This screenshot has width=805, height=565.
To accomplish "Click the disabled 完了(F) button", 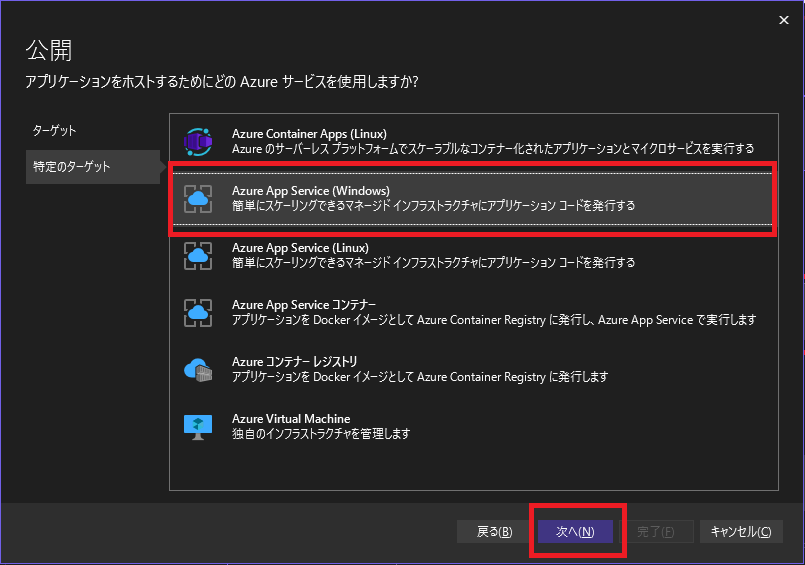I will [x=656, y=532].
